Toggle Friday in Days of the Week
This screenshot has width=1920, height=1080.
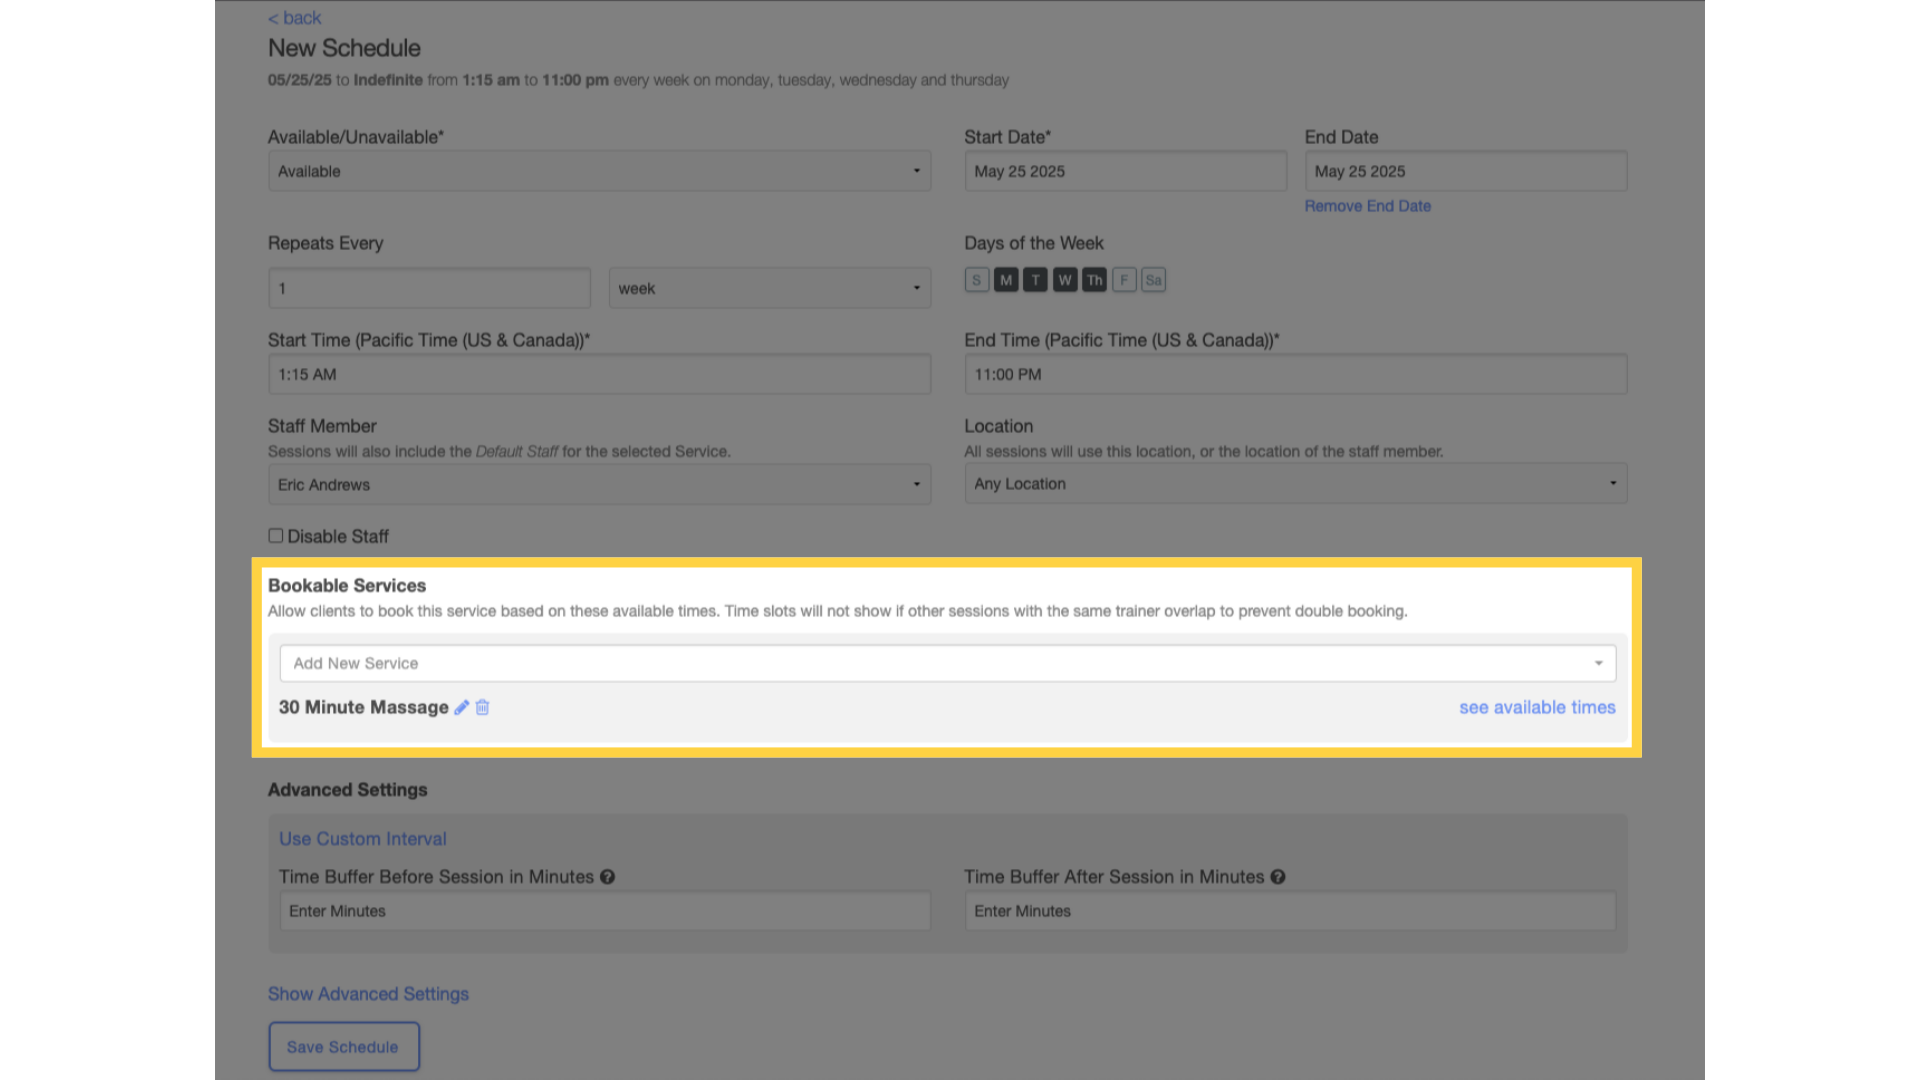1124,280
